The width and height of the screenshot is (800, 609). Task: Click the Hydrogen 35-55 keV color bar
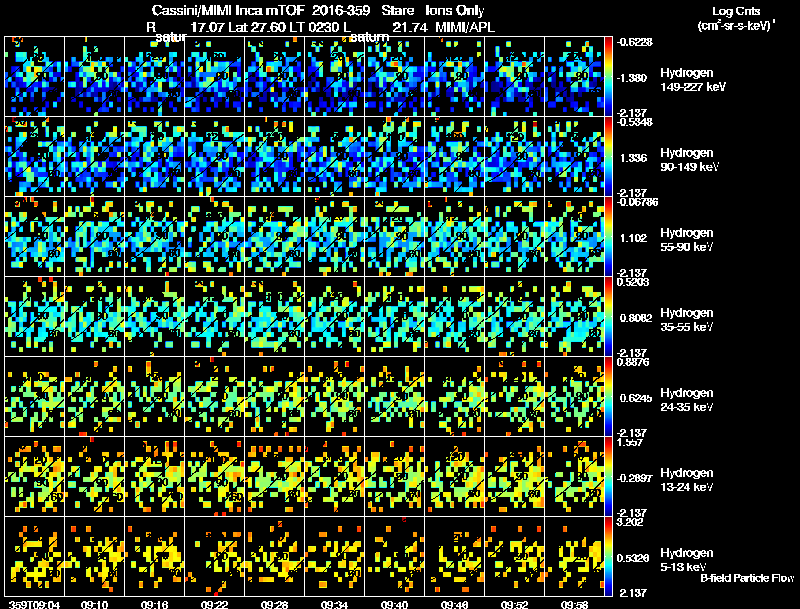point(608,317)
